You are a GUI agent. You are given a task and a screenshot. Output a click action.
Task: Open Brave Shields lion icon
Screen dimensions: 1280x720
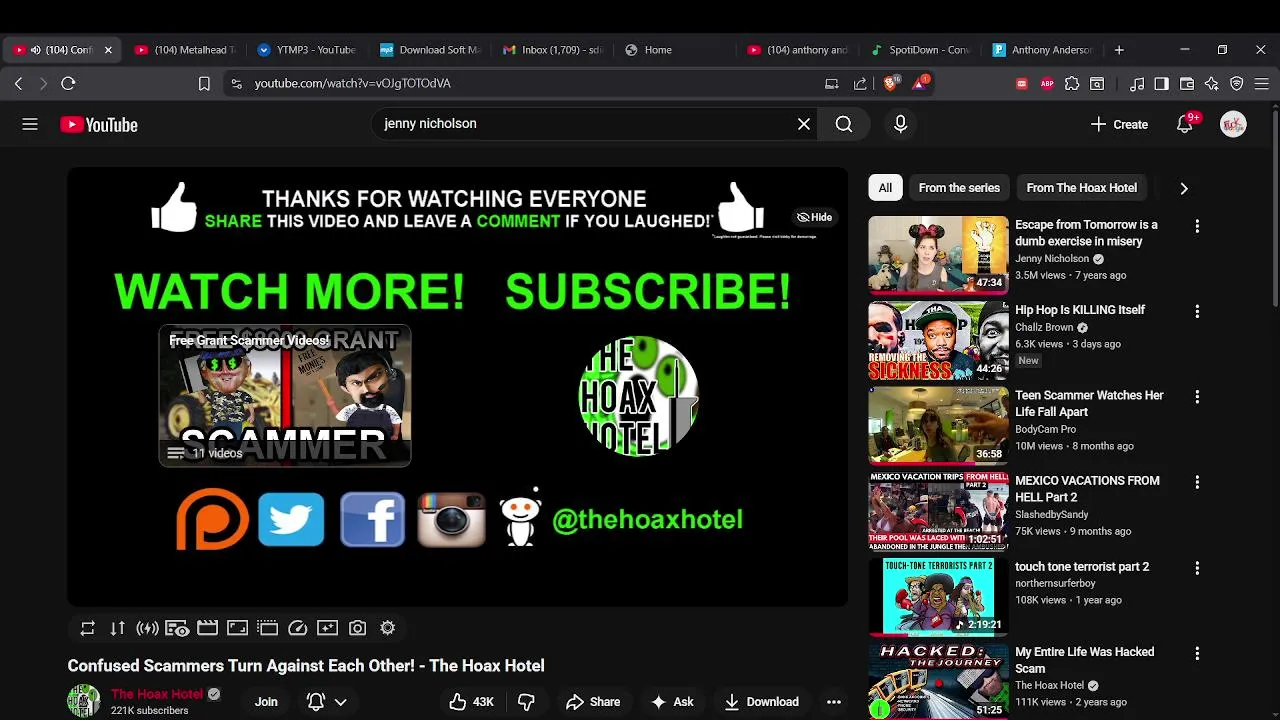click(890, 84)
